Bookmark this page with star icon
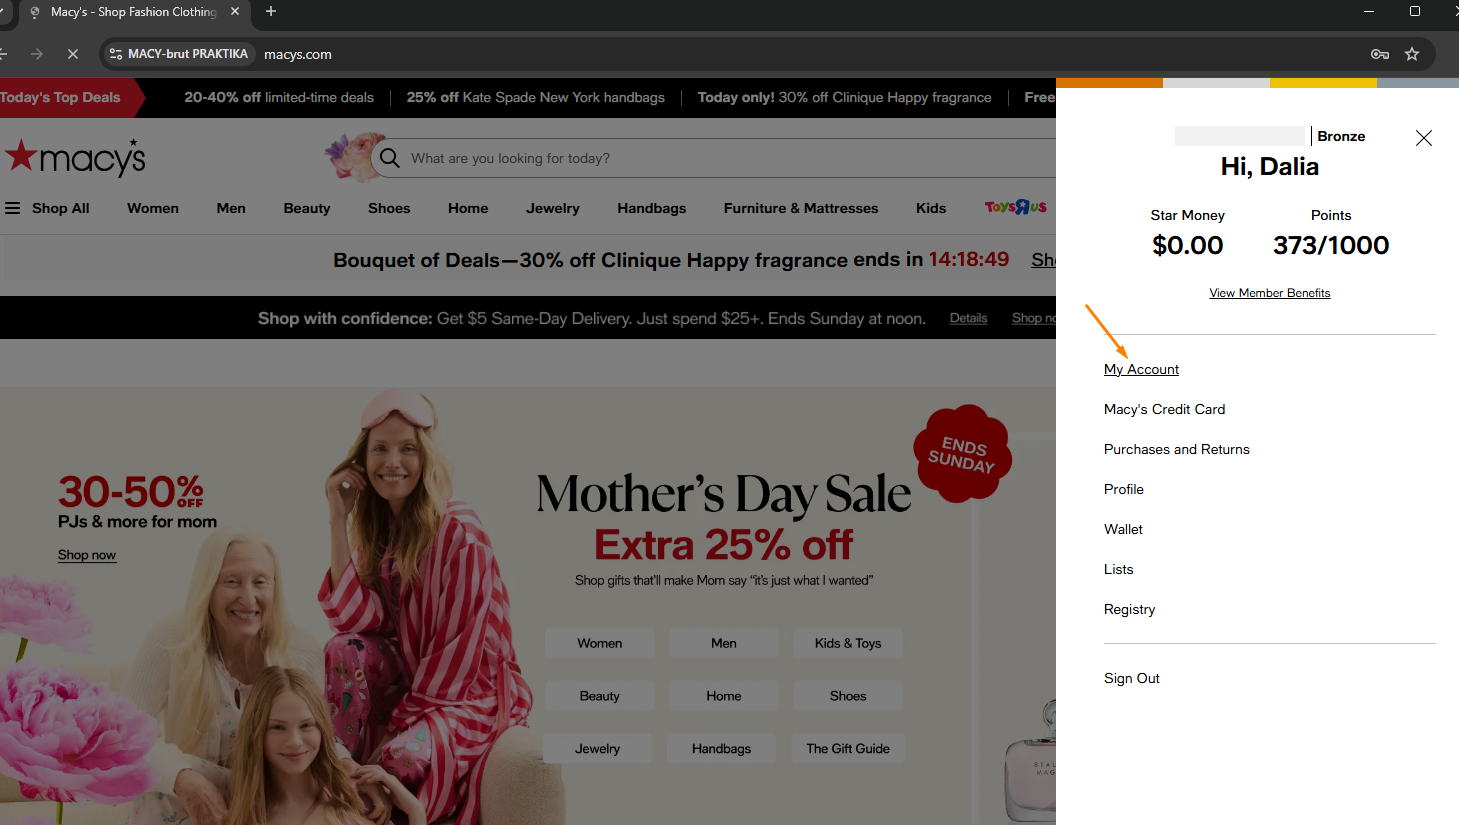This screenshot has width=1459, height=825. click(1412, 54)
